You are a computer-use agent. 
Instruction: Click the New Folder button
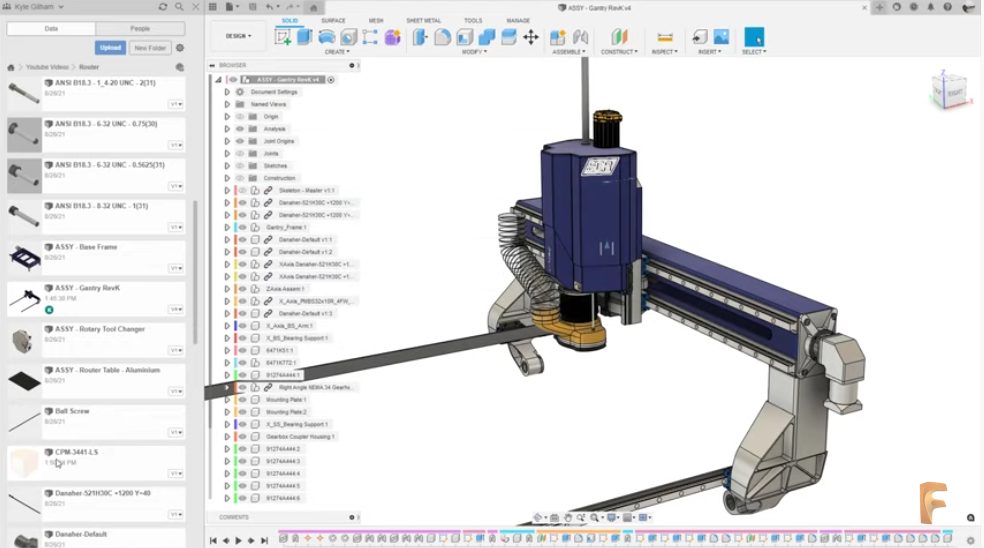(x=150, y=47)
